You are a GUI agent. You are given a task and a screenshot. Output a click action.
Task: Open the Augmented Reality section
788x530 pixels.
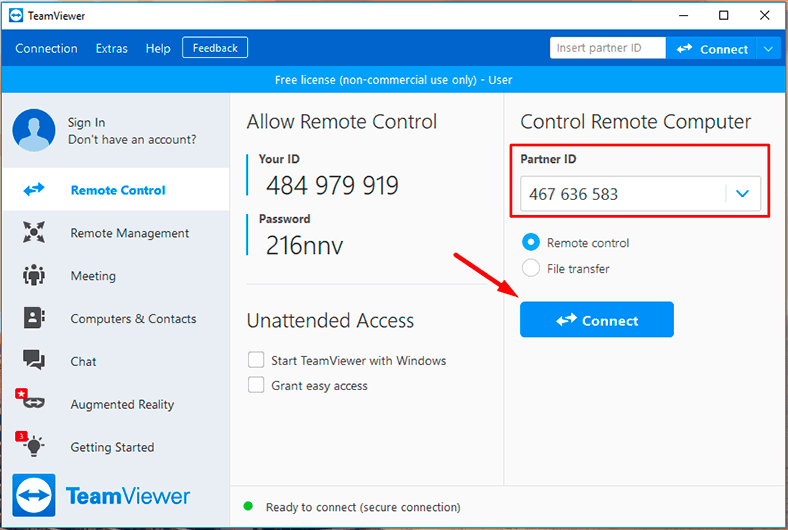pos(116,404)
